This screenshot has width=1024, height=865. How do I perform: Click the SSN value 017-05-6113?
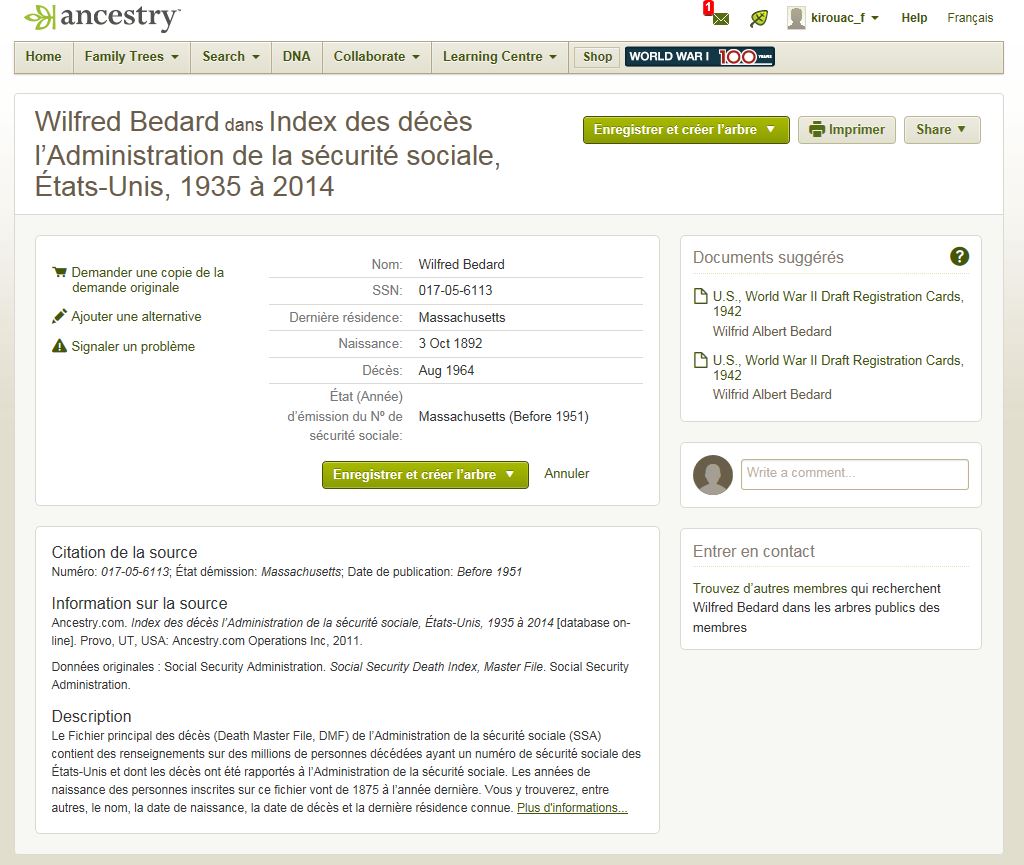coord(455,291)
